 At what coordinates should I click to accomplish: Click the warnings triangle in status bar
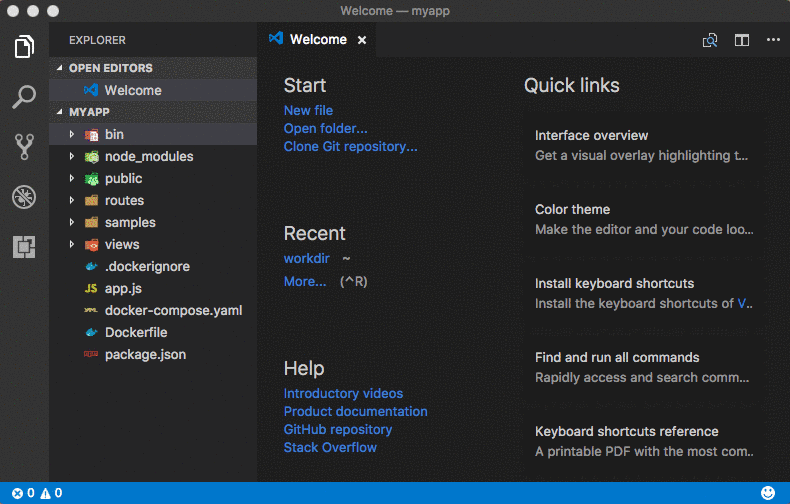pyautogui.click(x=45, y=493)
